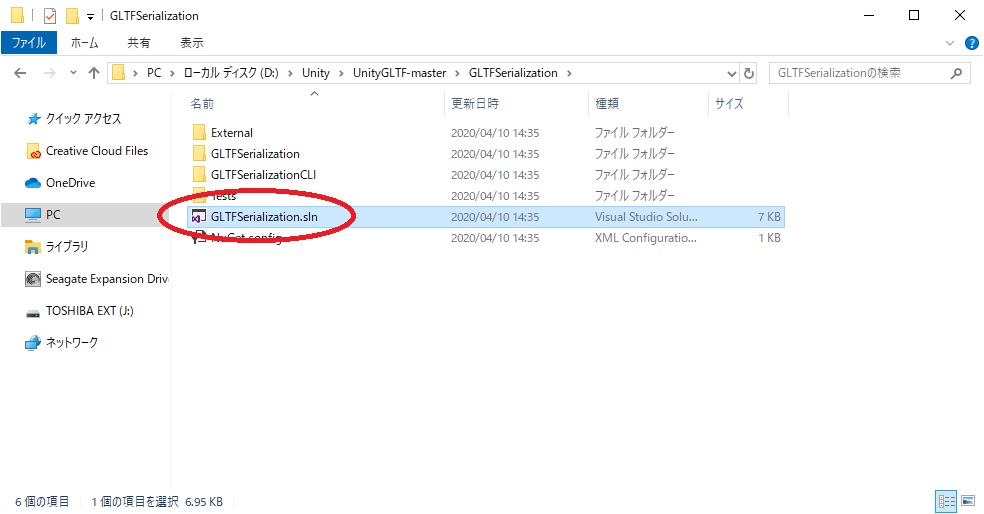Select the GLTFSerializationCLI folder icon
This screenshot has height=514, width=984.
(199, 174)
